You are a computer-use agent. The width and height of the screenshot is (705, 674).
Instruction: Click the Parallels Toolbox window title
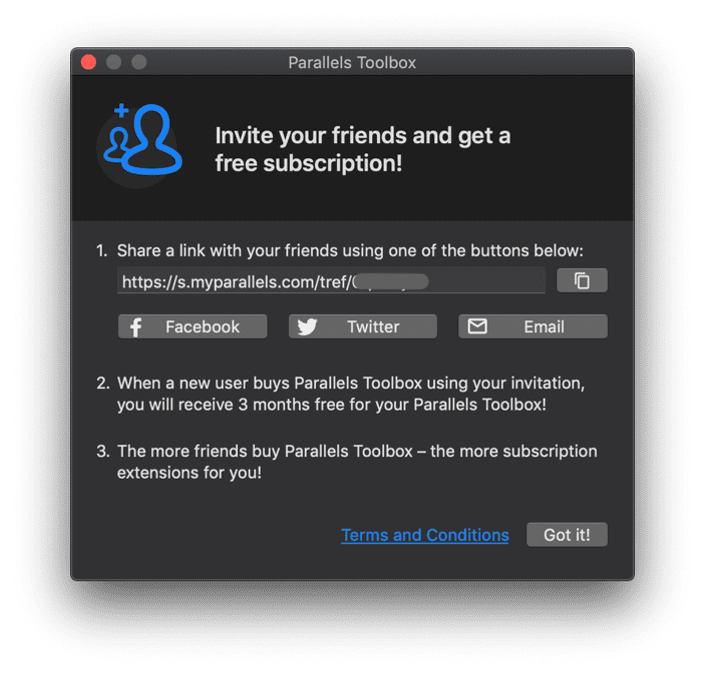click(x=352, y=62)
